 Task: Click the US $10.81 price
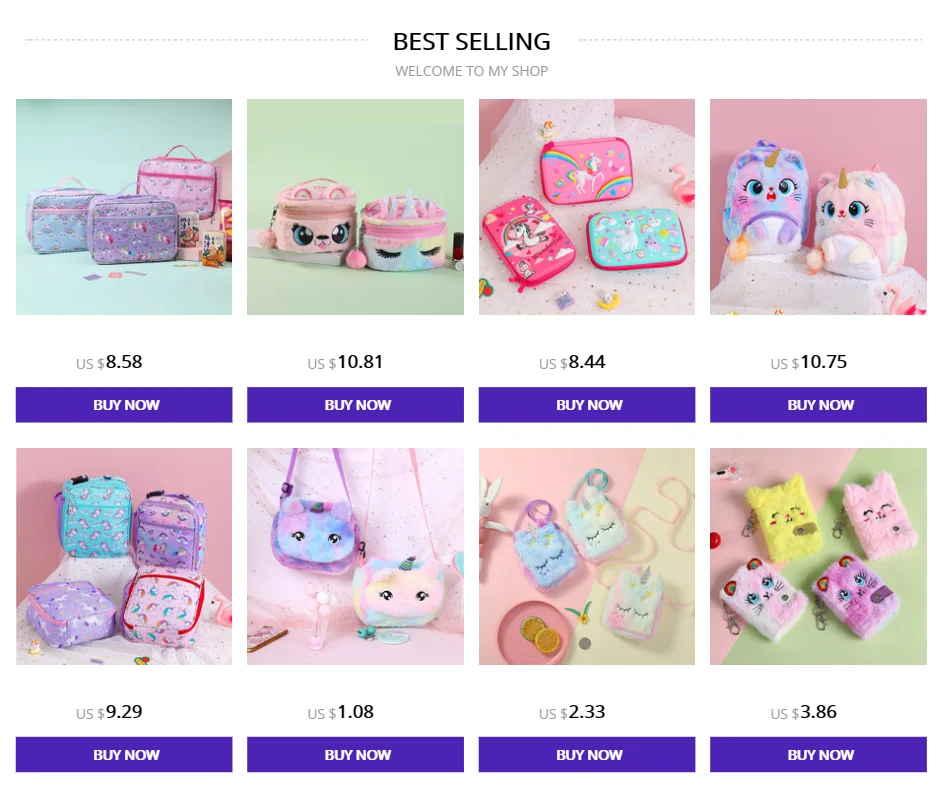[x=345, y=362]
